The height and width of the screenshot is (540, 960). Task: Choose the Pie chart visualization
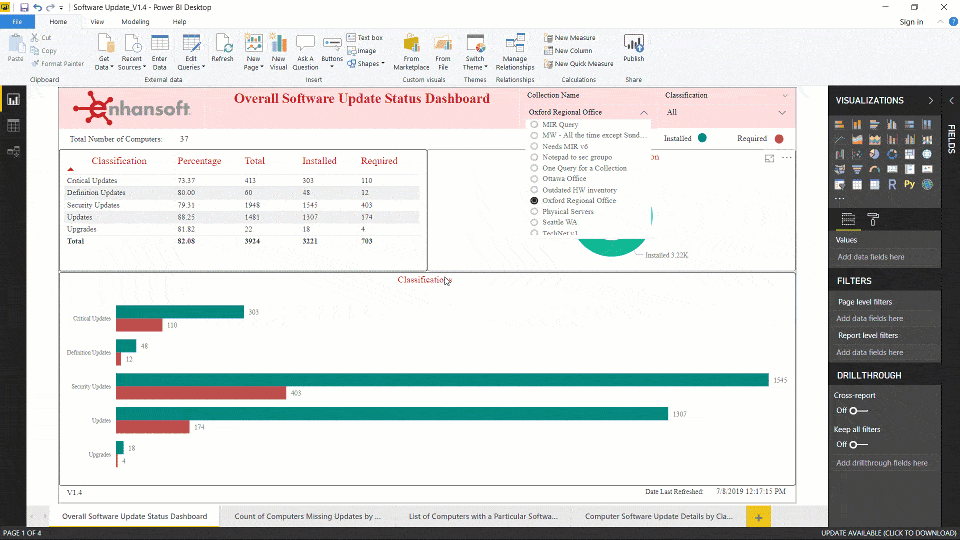874,154
